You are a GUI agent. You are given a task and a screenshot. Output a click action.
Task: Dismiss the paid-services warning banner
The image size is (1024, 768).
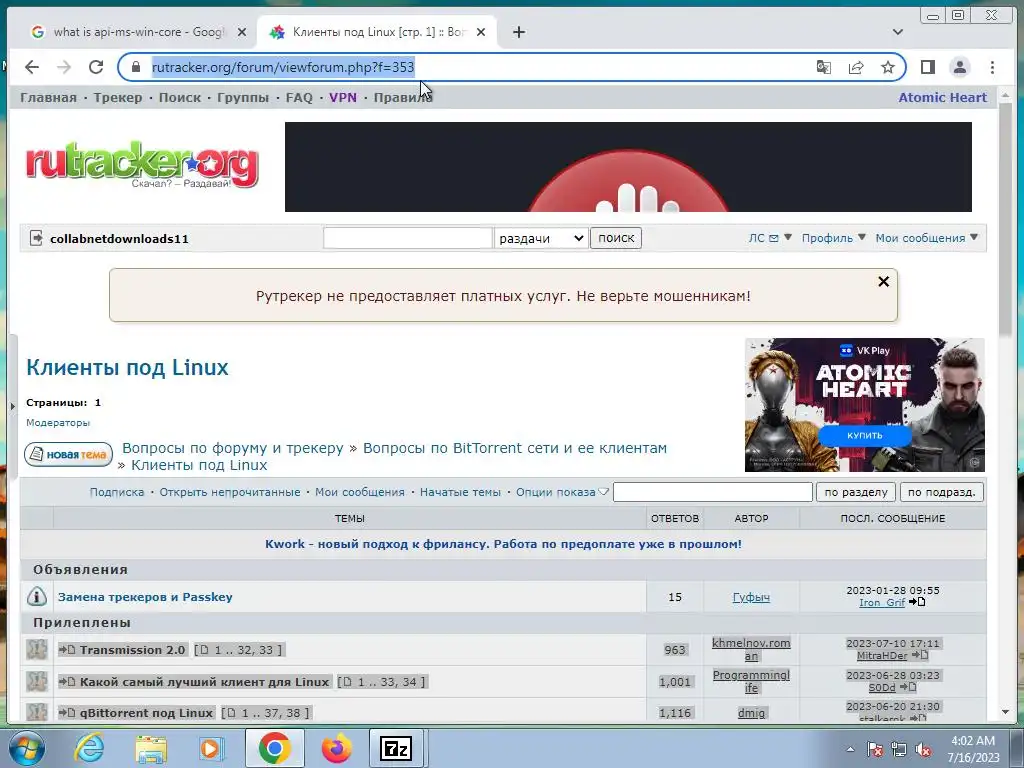click(884, 281)
